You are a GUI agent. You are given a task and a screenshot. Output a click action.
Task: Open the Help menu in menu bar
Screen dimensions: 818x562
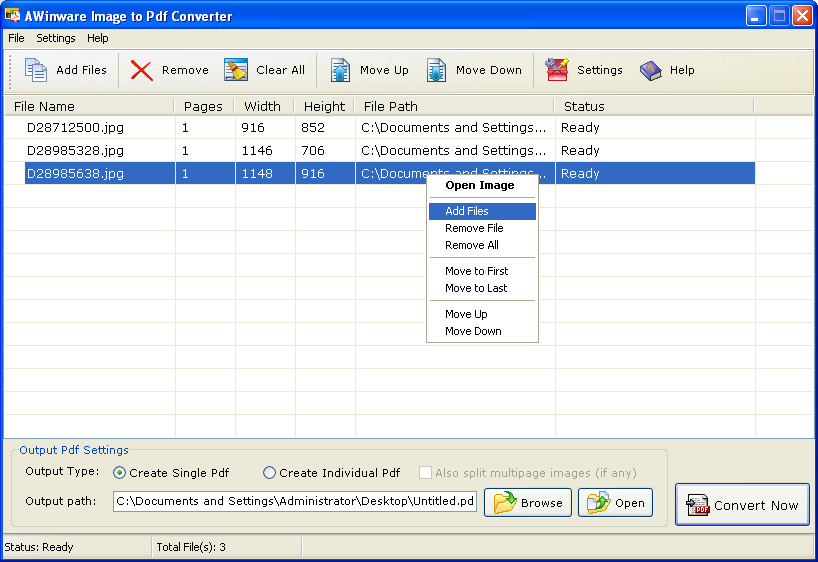pos(98,38)
